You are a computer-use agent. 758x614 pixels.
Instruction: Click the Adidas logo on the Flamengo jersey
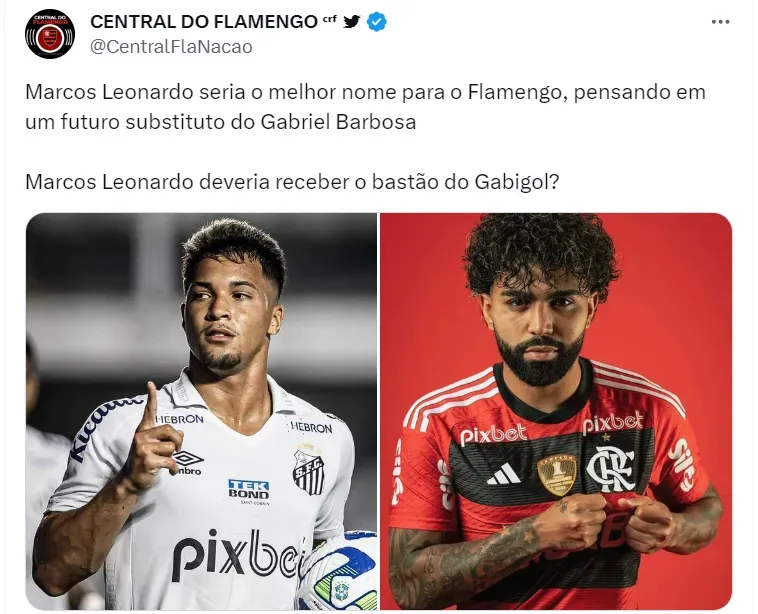(503, 474)
